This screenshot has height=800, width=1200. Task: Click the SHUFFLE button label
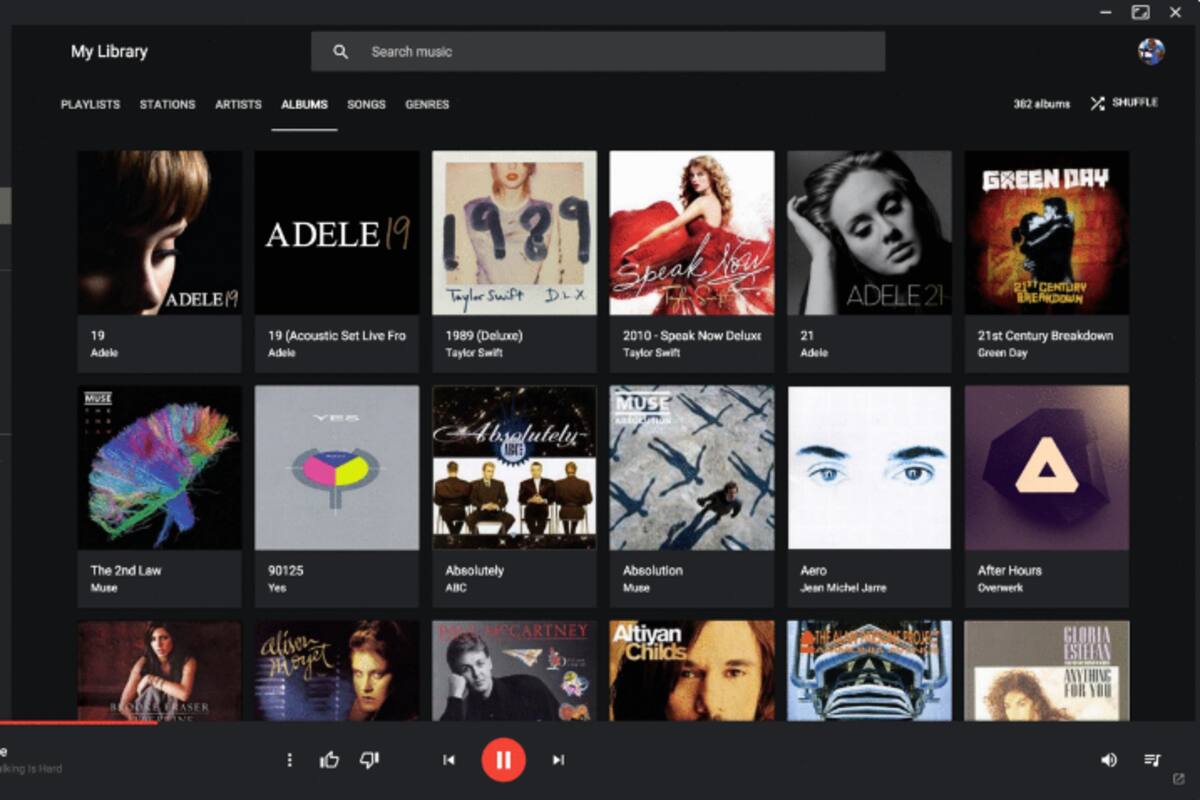pyautogui.click(x=1135, y=103)
